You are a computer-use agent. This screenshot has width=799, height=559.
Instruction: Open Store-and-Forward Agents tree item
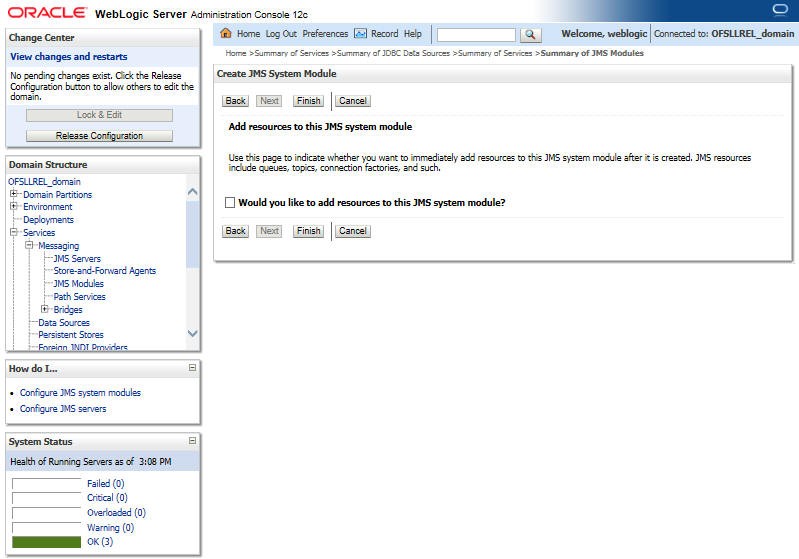click(x=104, y=271)
